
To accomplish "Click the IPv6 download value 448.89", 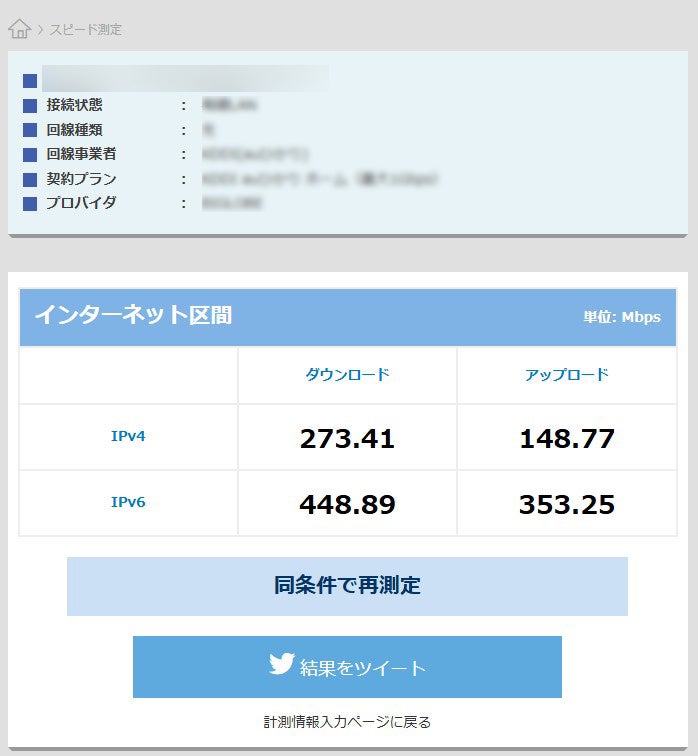I will [x=347, y=504].
